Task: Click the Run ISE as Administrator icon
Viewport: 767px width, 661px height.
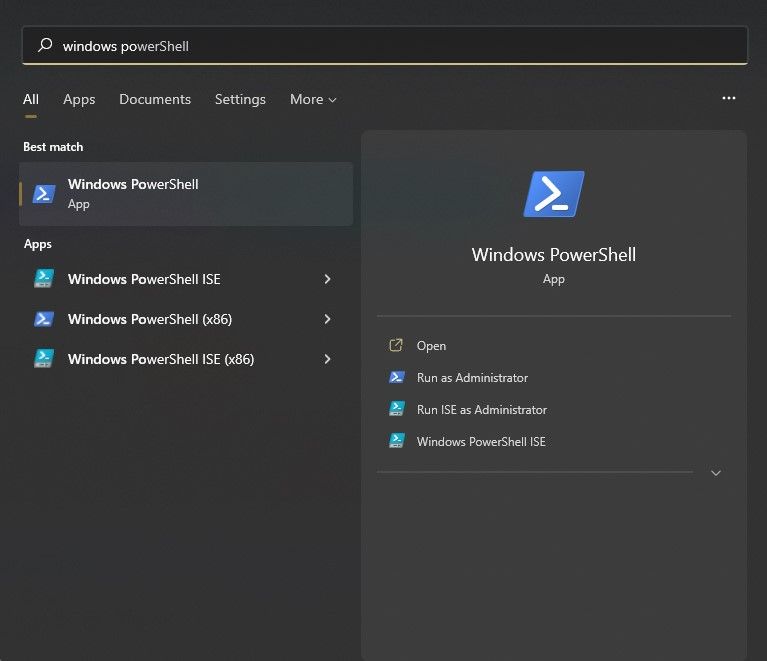Action: pos(397,409)
